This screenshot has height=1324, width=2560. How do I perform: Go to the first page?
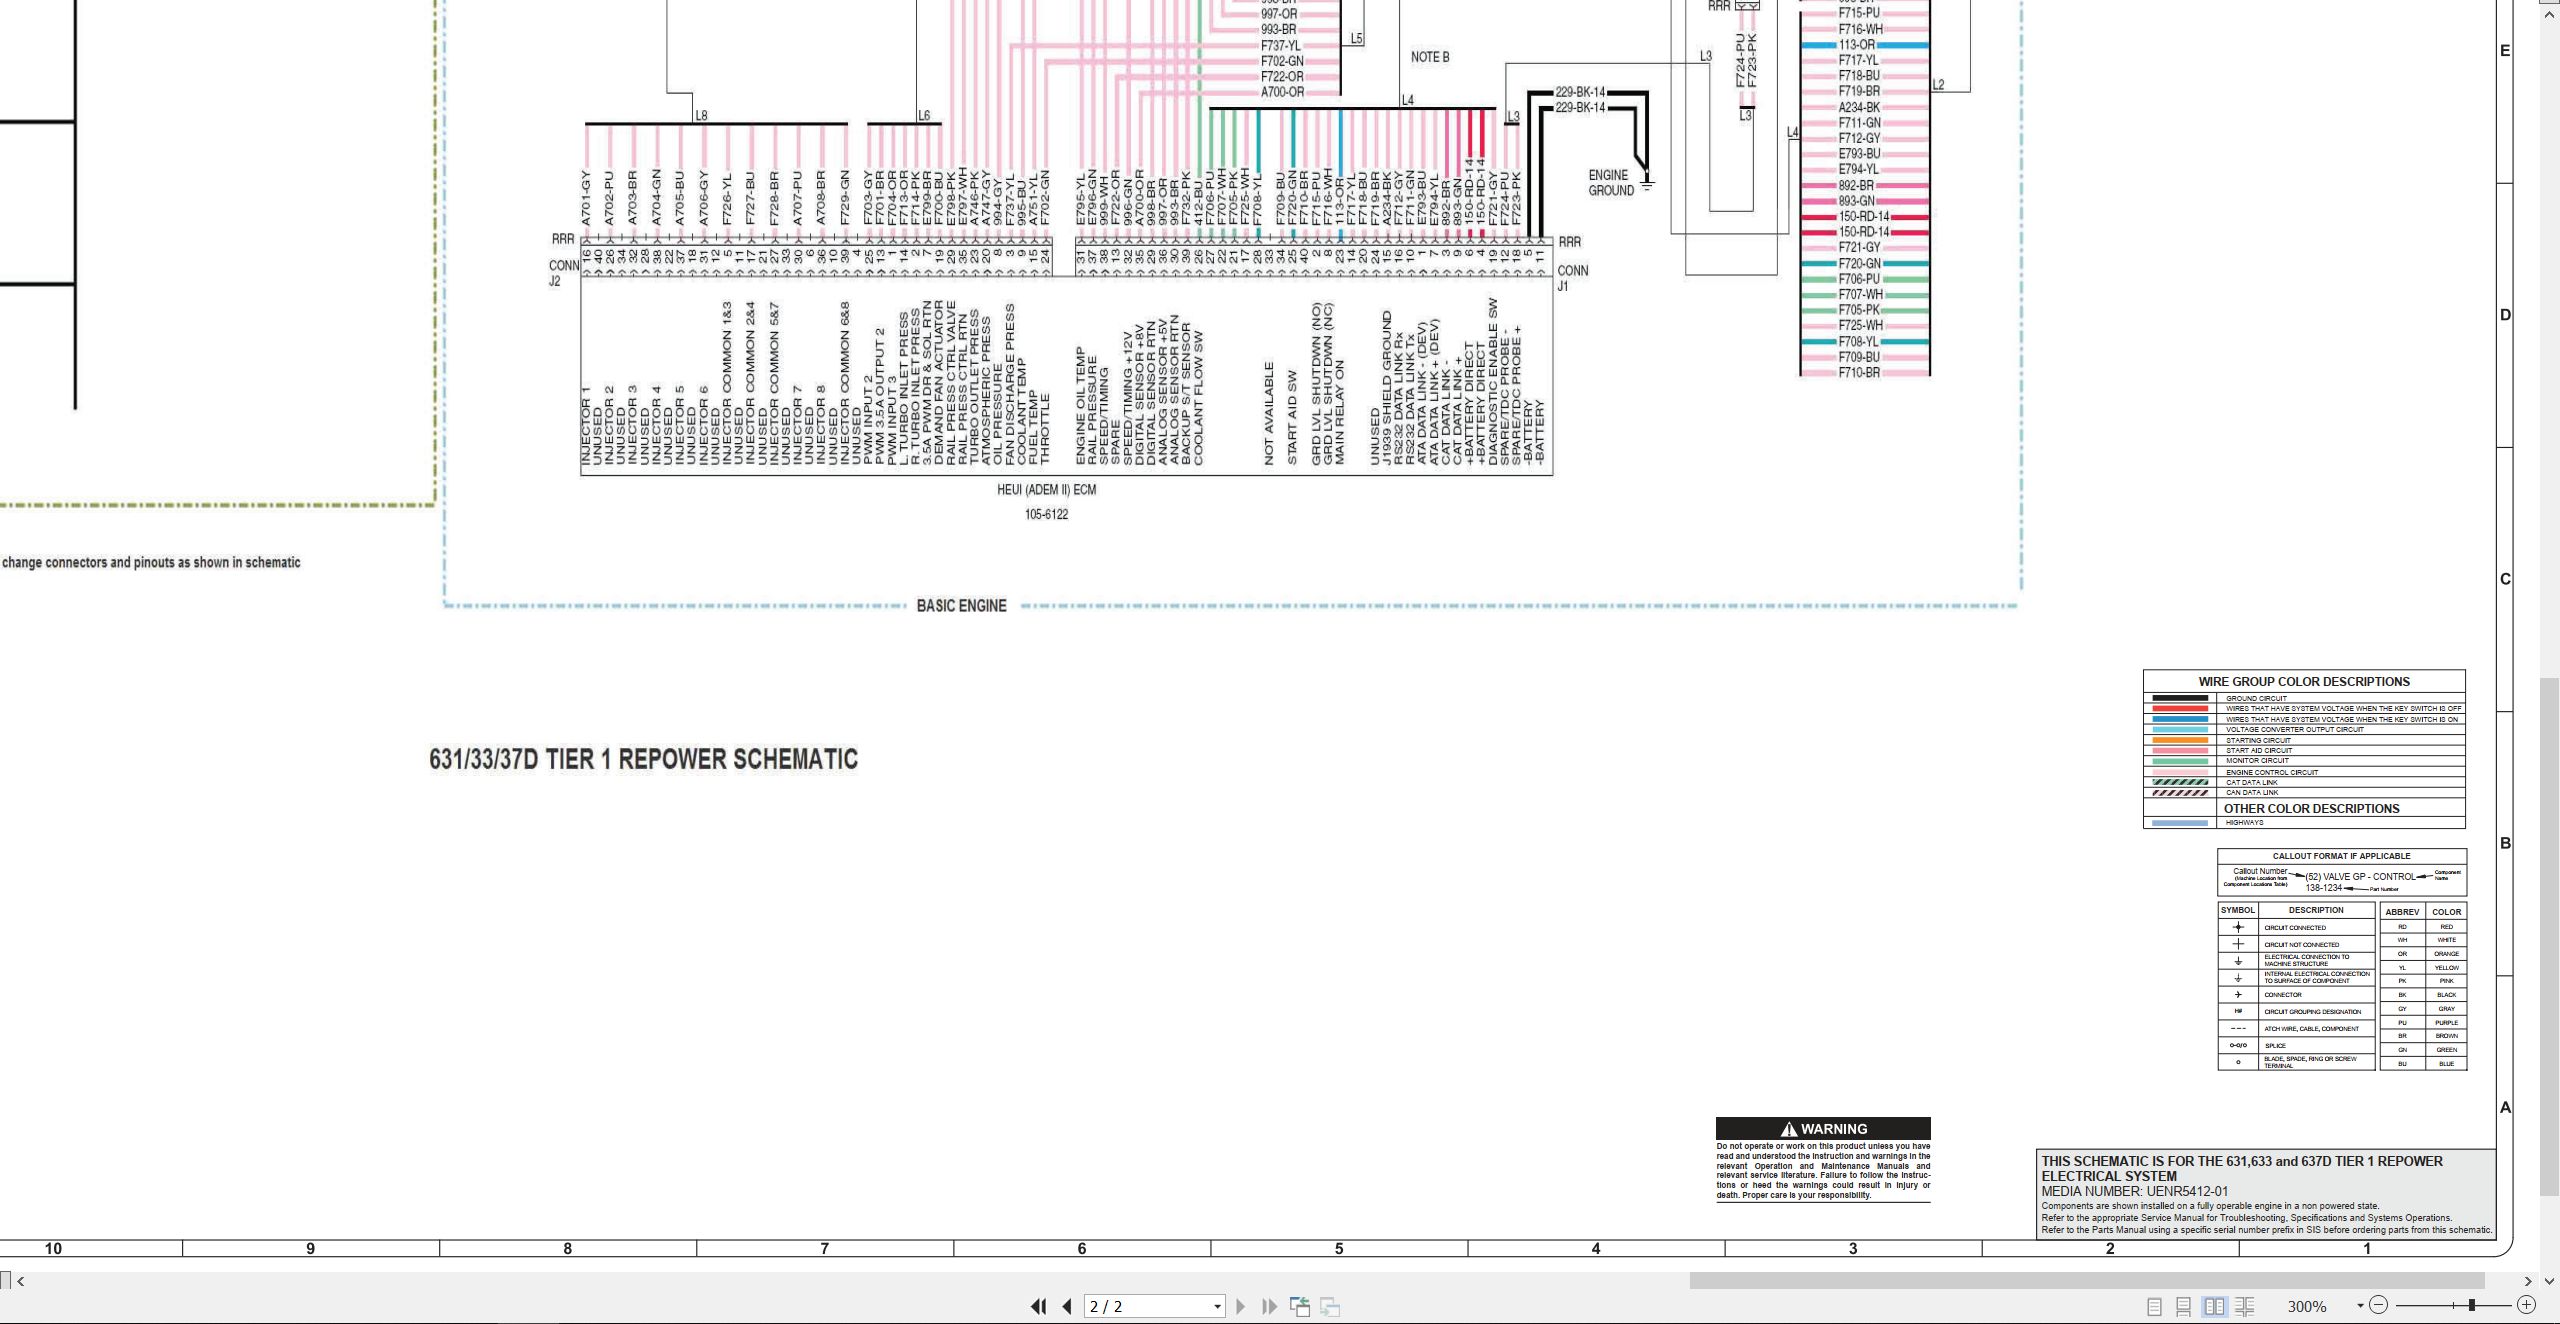click(1038, 1306)
